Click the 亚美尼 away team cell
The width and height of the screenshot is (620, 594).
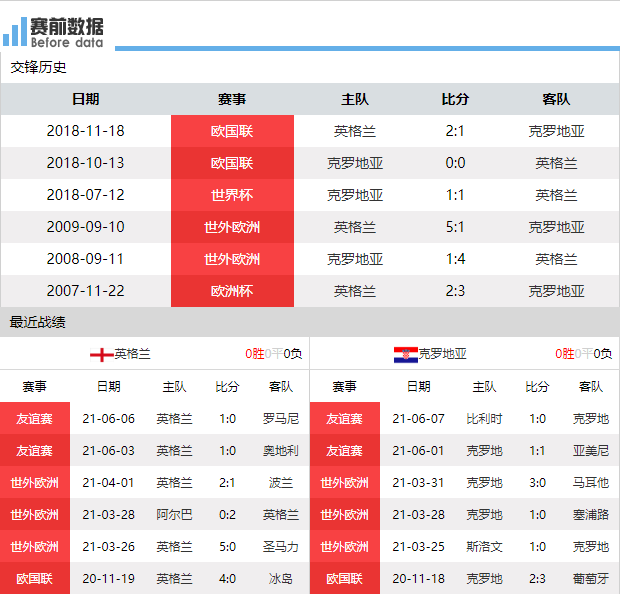(591, 450)
